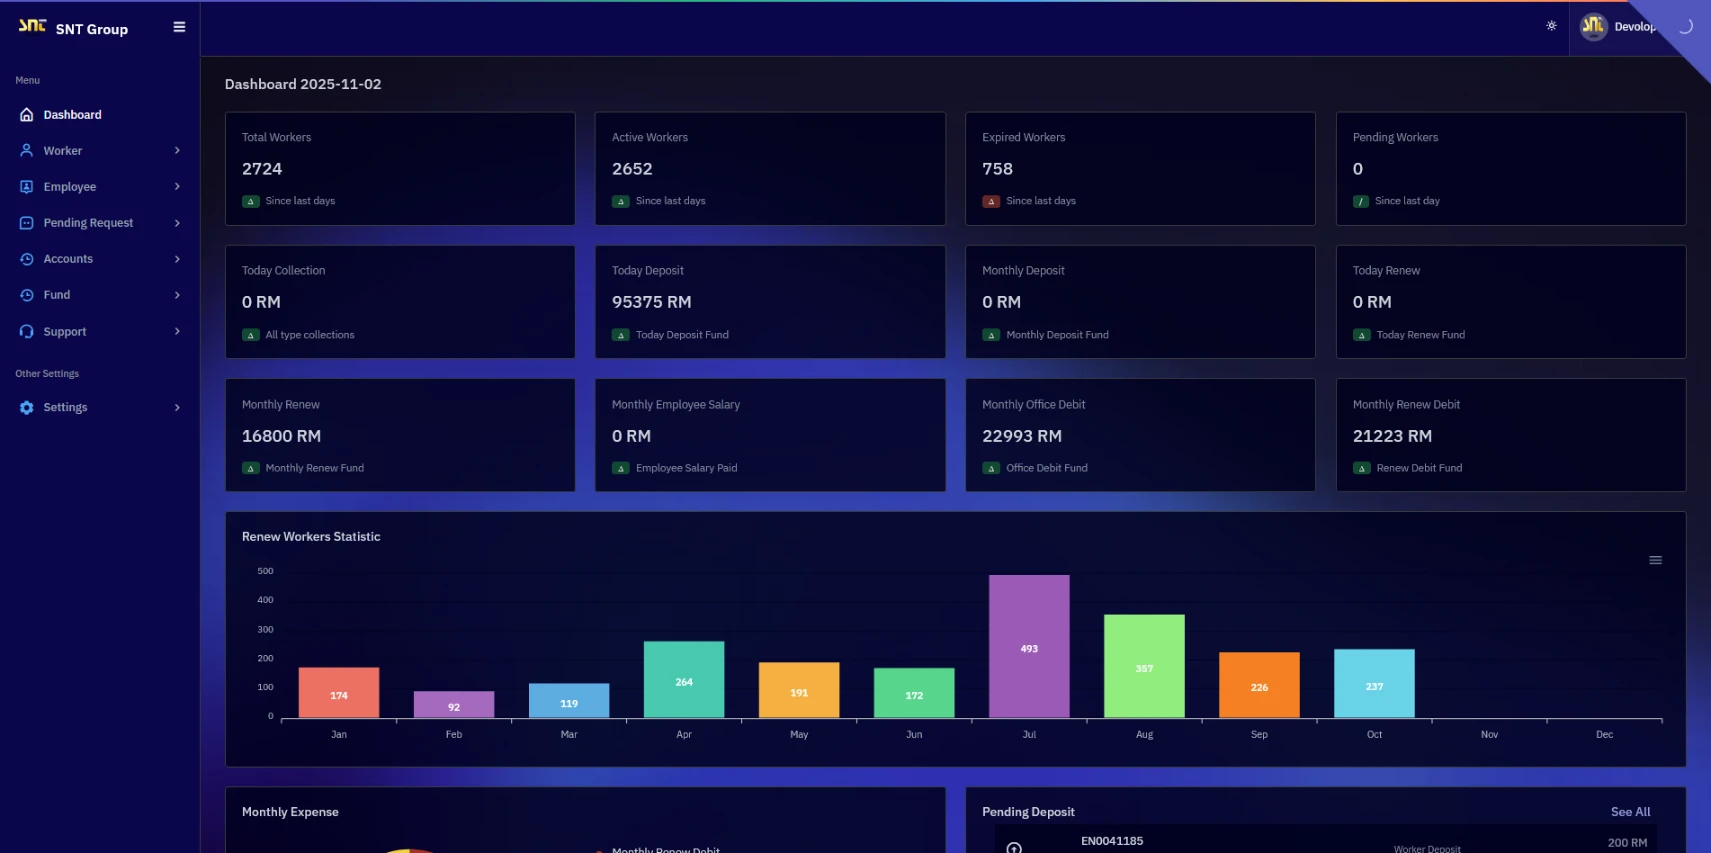
Task: Toggle the sidebar hamburger menu
Action: (179, 27)
